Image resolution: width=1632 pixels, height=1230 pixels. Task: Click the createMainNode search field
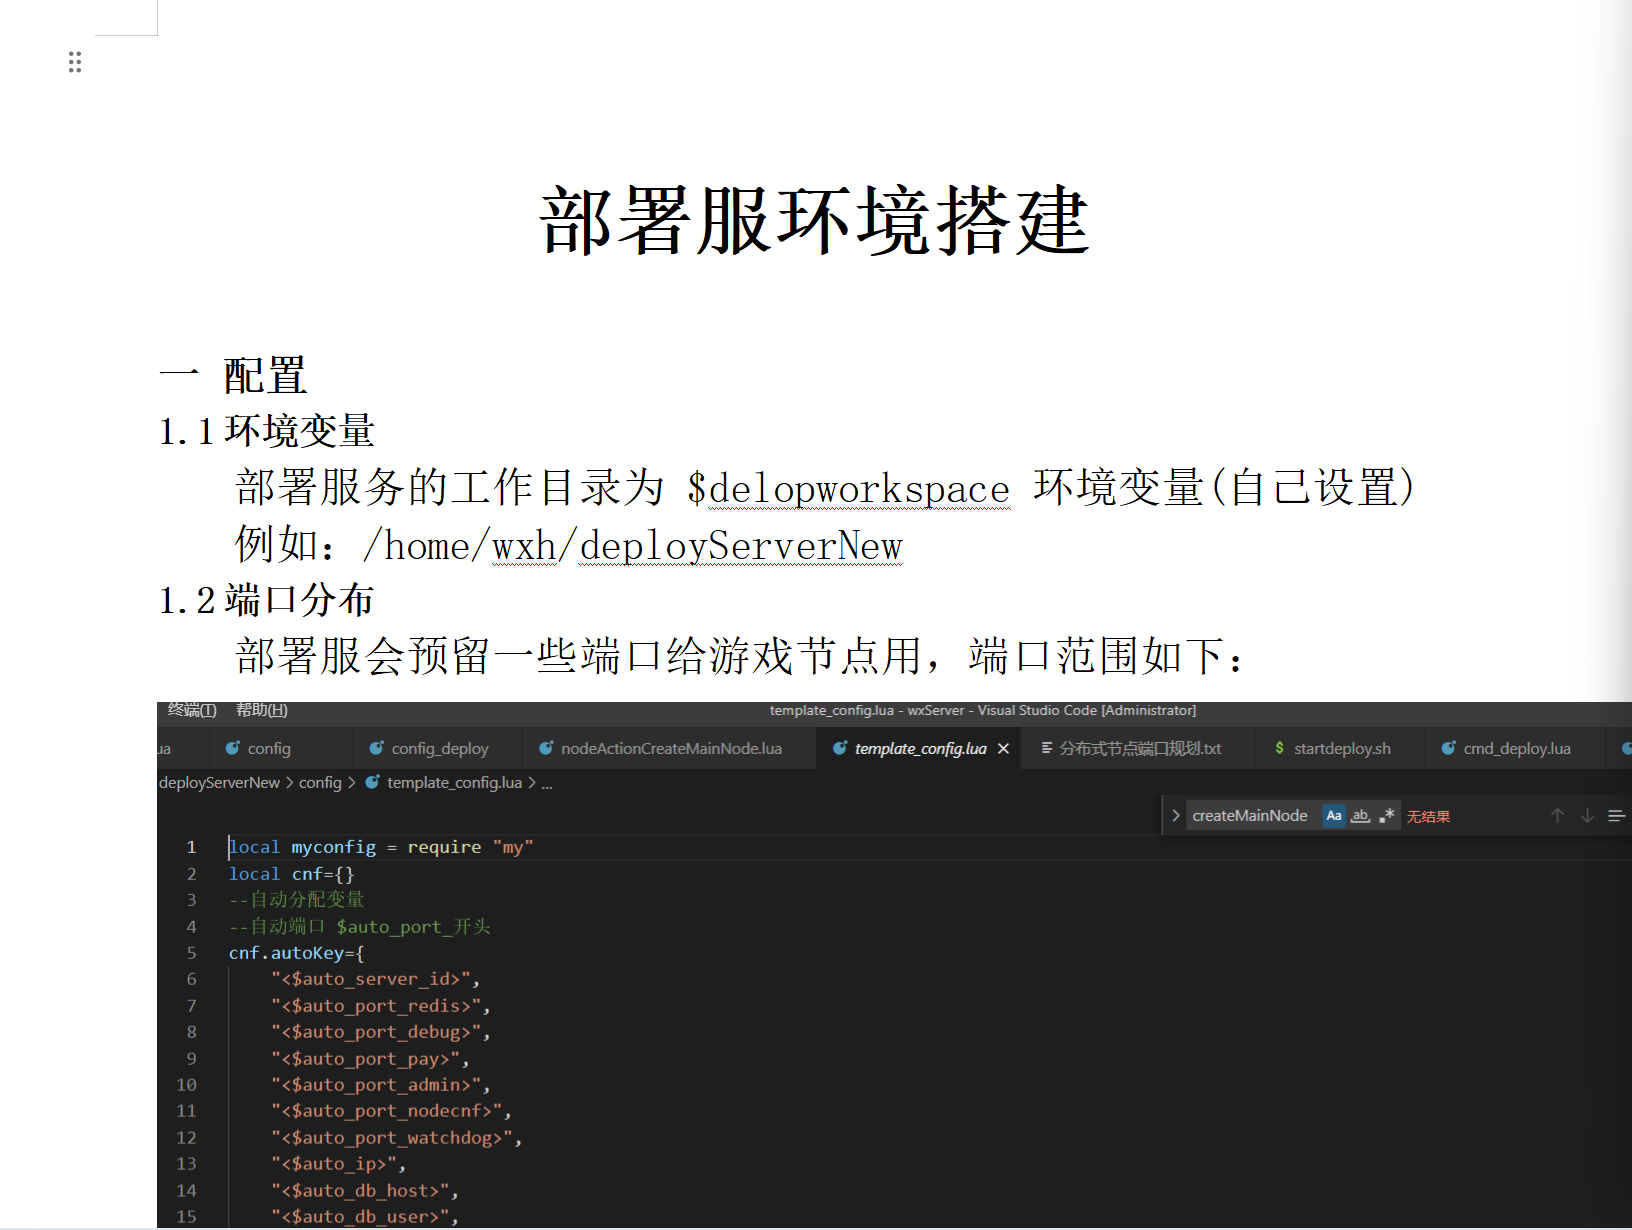click(x=1252, y=816)
